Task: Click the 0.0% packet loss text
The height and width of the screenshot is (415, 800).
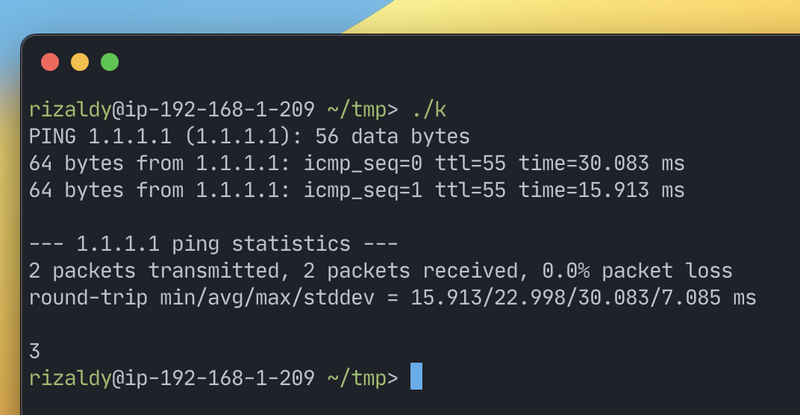Action: (x=637, y=271)
